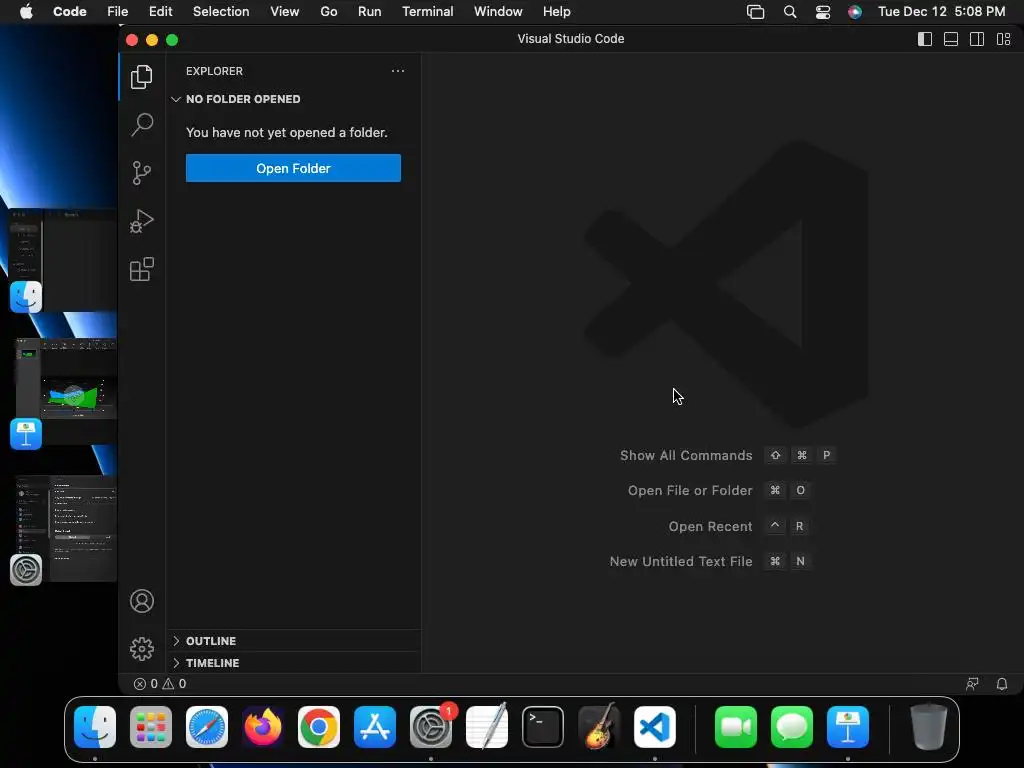Open the Selection menu
The height and width of the screenshot is (768, 1024).
tap(221, 12)
